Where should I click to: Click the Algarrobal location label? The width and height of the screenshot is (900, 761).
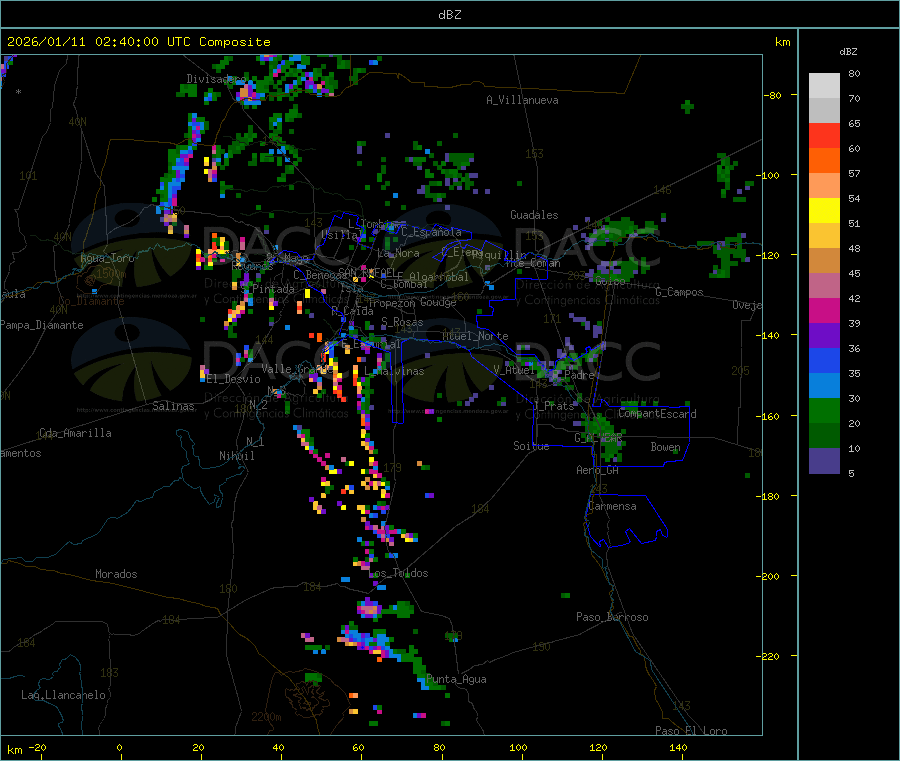click(439, 277)
